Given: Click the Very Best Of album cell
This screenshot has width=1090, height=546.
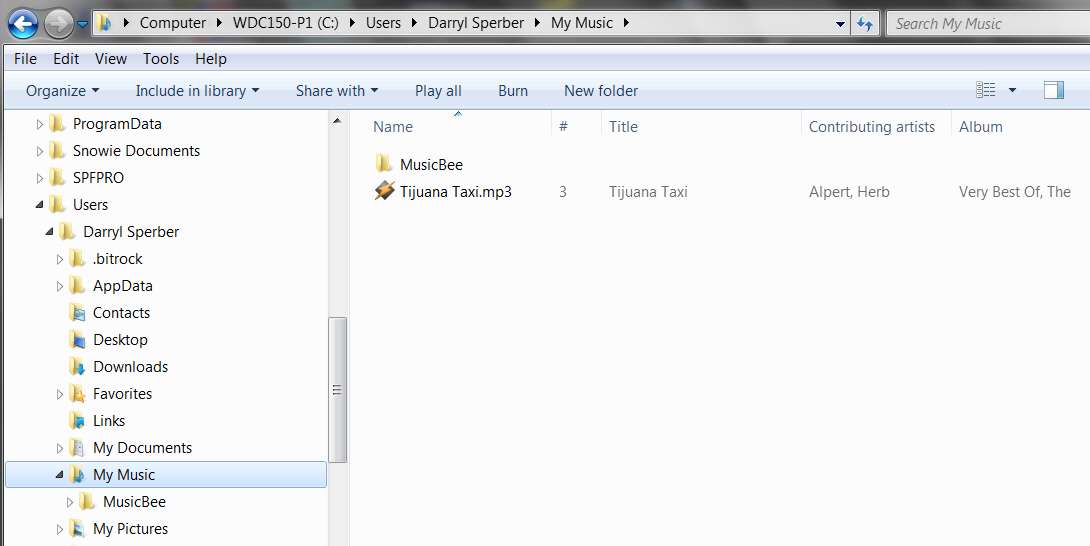Looking at the screenshot, I should [x=1015, y=192].
